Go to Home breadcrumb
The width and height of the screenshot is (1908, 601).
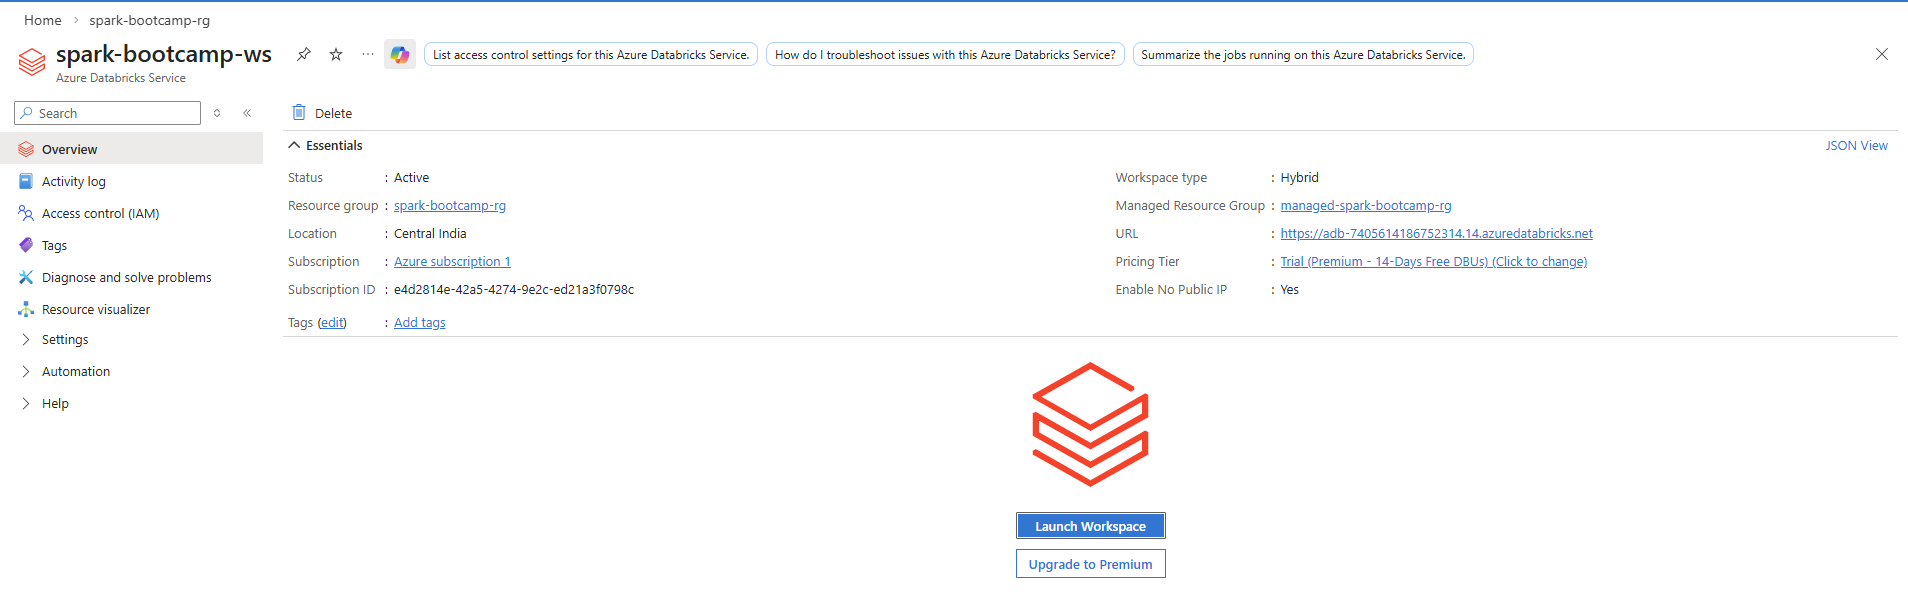coord(43,20)
